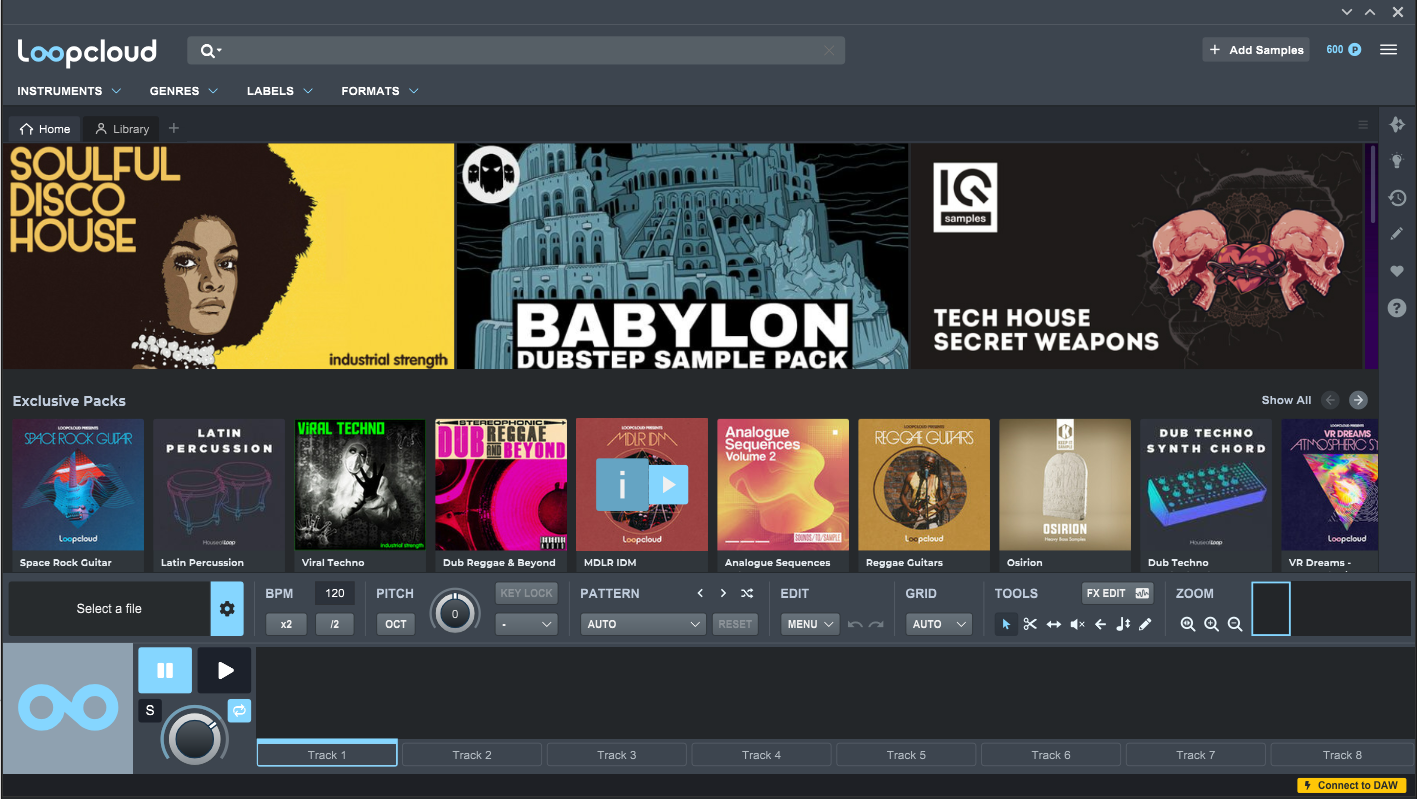Click the zoom-to-fit magnifier icon

coord(1188,624)
